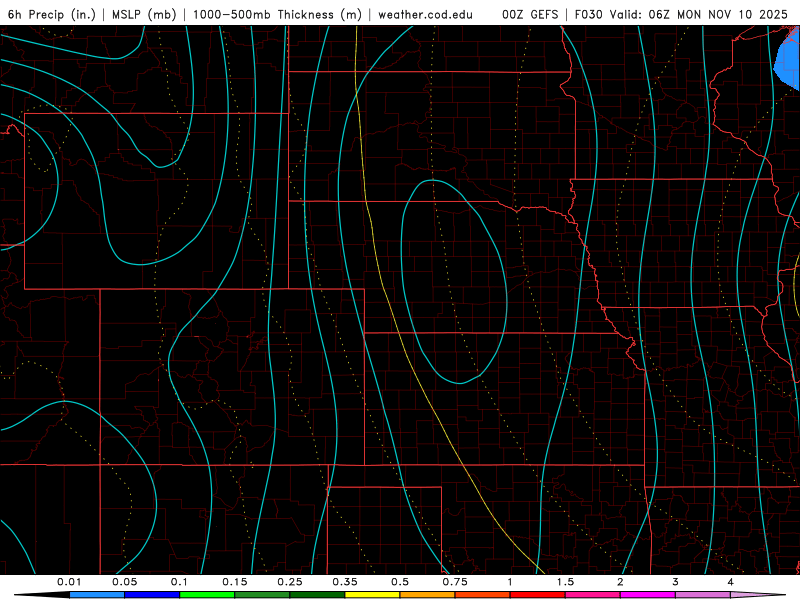Click the hot pink 1.5–2 legend swatch

pos(593,595)
